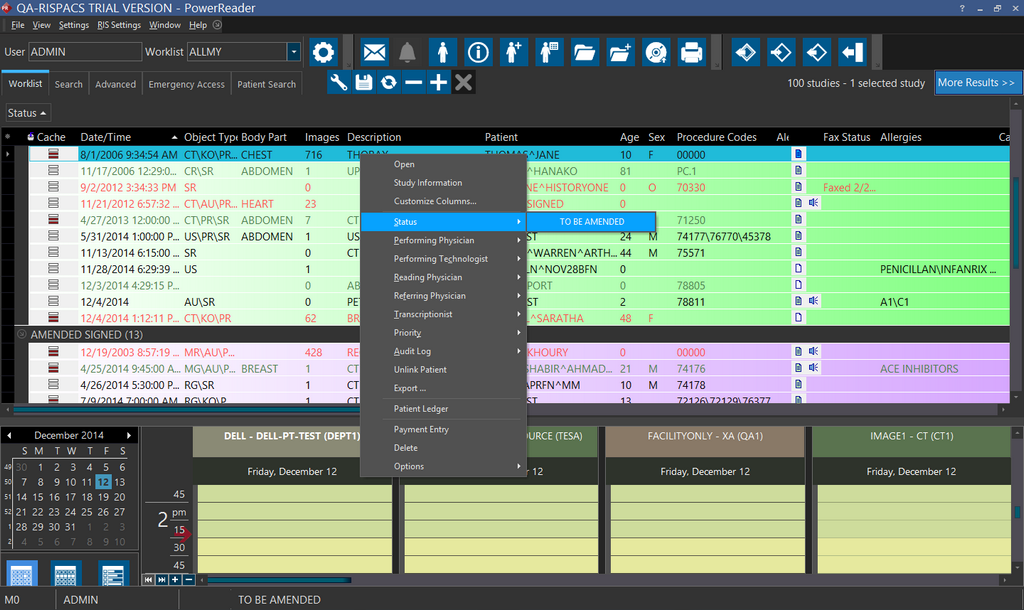Open the settings gear icon in toolbar

pyautogui.click(x=322, y=51)
